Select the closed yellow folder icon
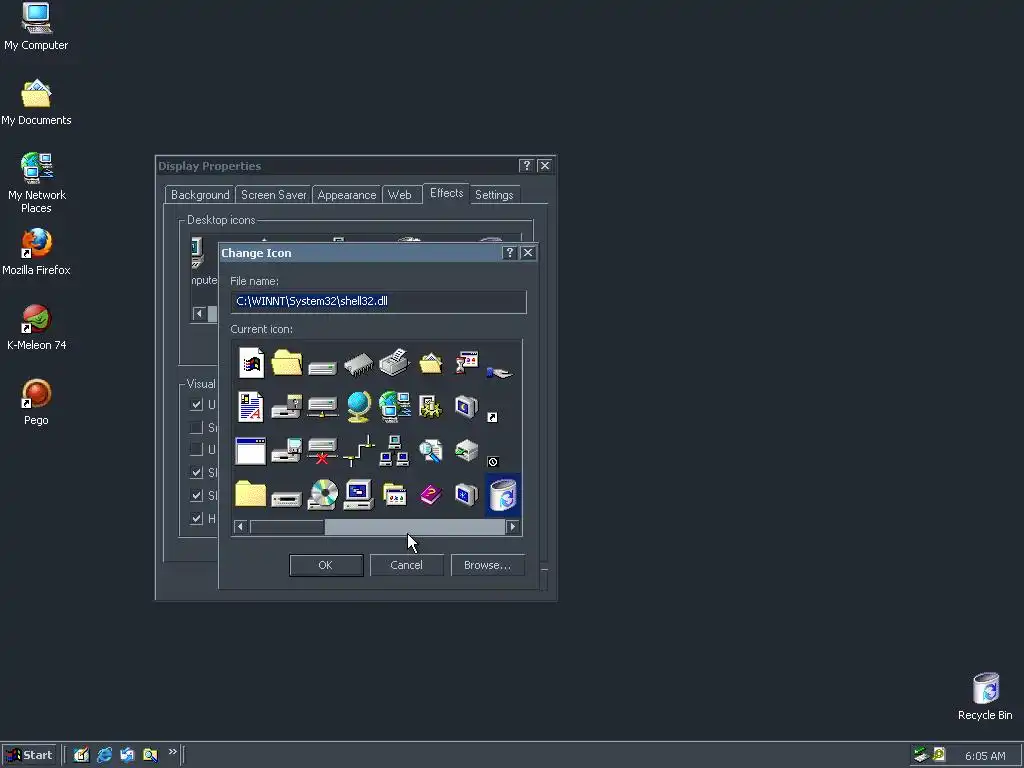 click(251, 494)
